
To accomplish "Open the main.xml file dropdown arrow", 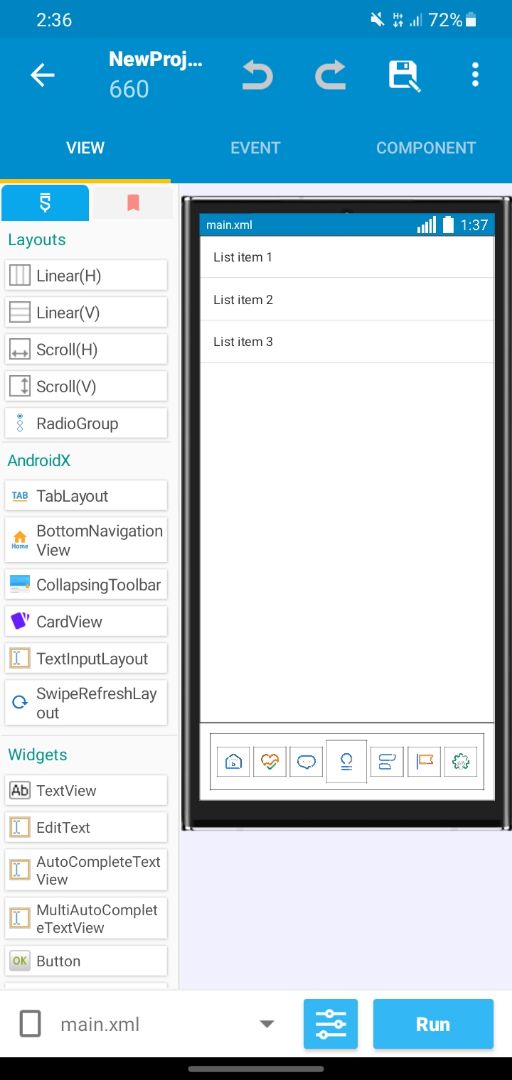I will click(267, 1024).
